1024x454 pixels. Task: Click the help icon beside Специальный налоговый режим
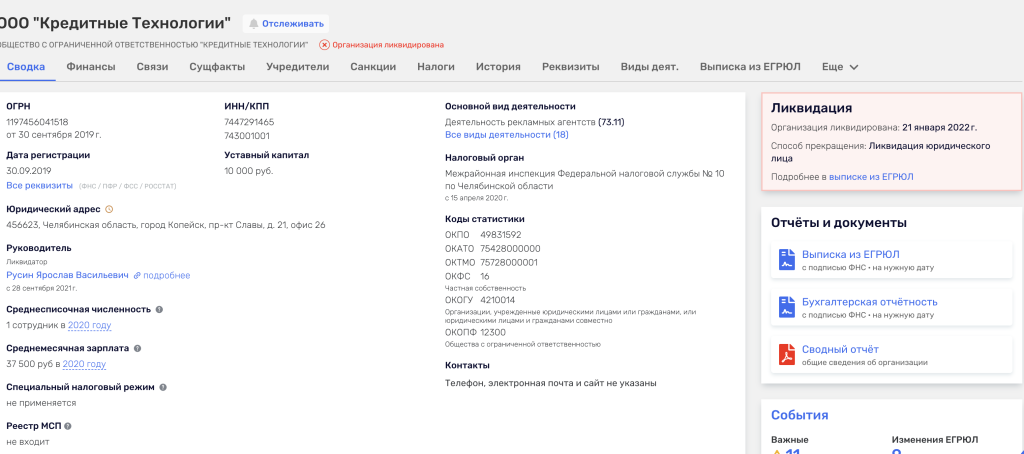click(163, 387)
